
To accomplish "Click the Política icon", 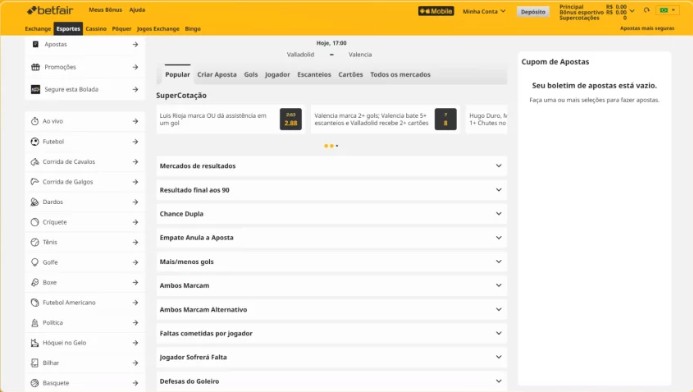I will coord(35,323).
